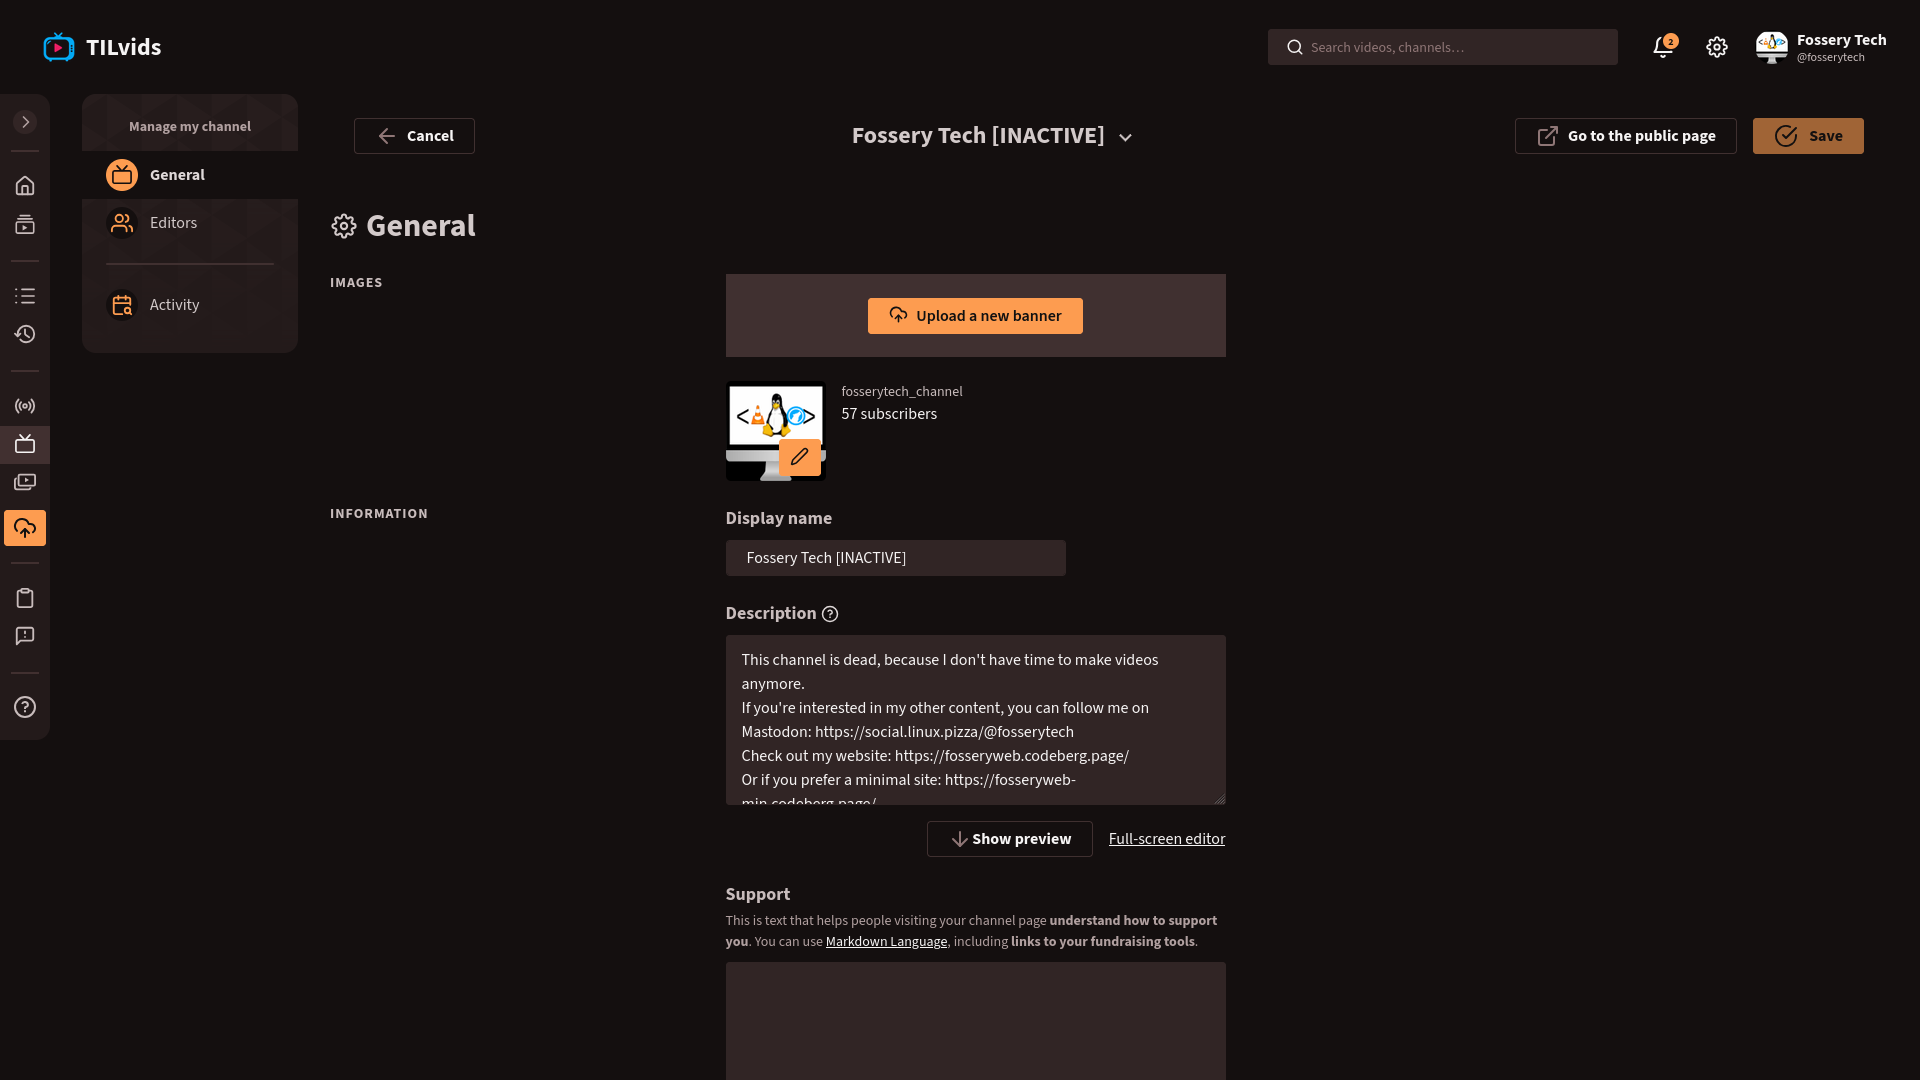This screenshot has width=1920, height=1080.
Task: Show the description preview
Action: [x=1009, y=839]
